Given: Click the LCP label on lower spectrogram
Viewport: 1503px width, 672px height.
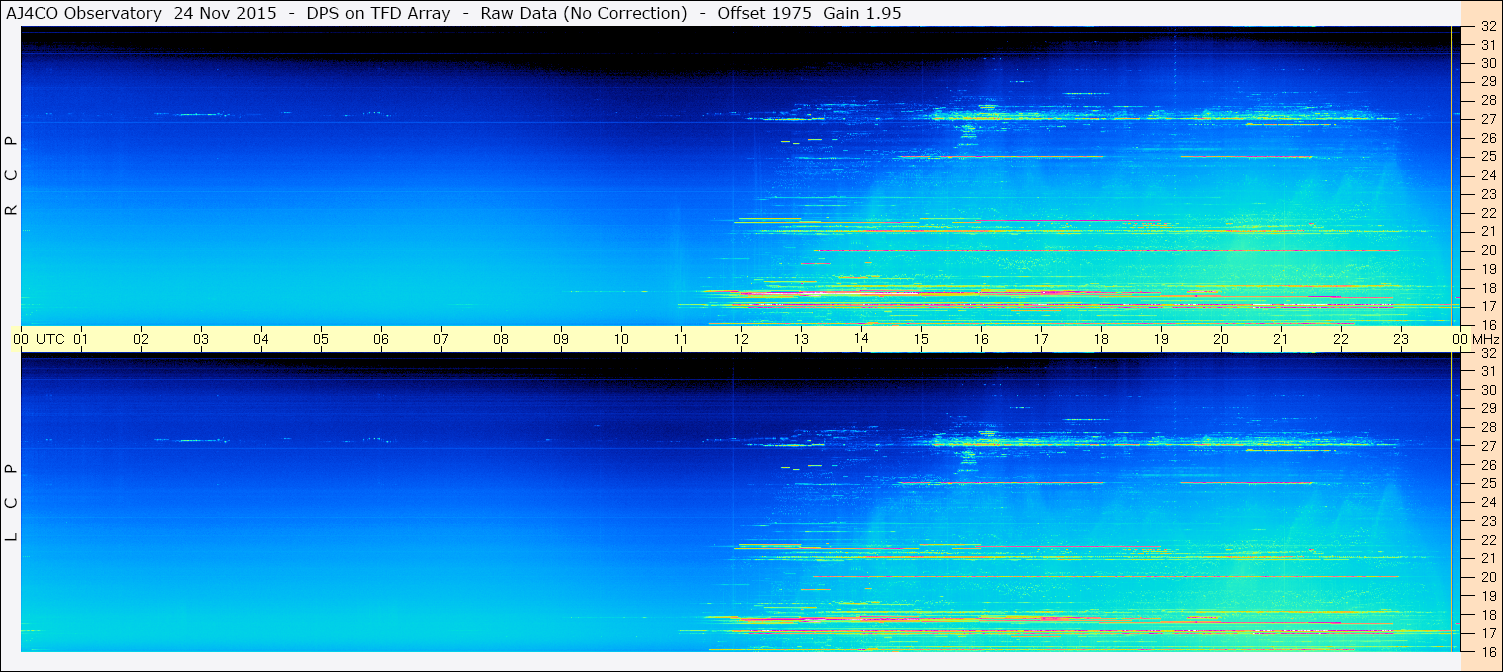Looking at the screenshot, I should [11, 503].
